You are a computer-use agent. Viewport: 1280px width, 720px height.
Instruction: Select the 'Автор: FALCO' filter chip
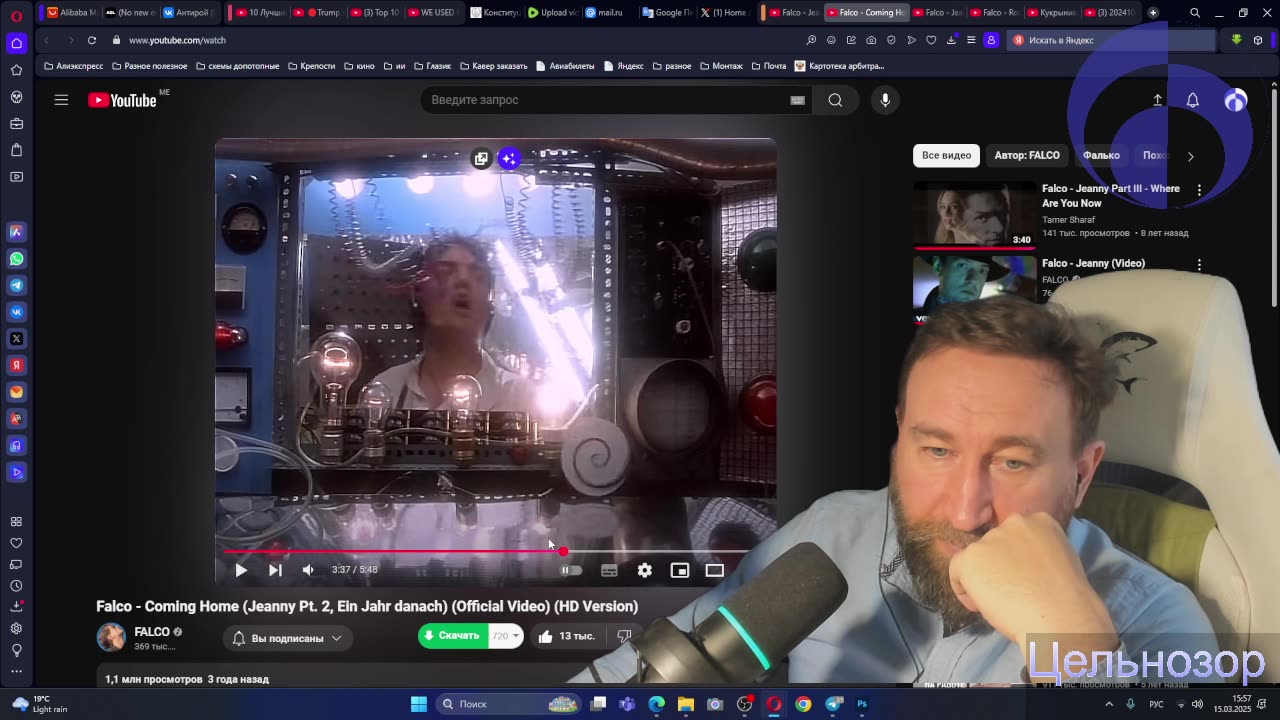[x=1027, y=155]
